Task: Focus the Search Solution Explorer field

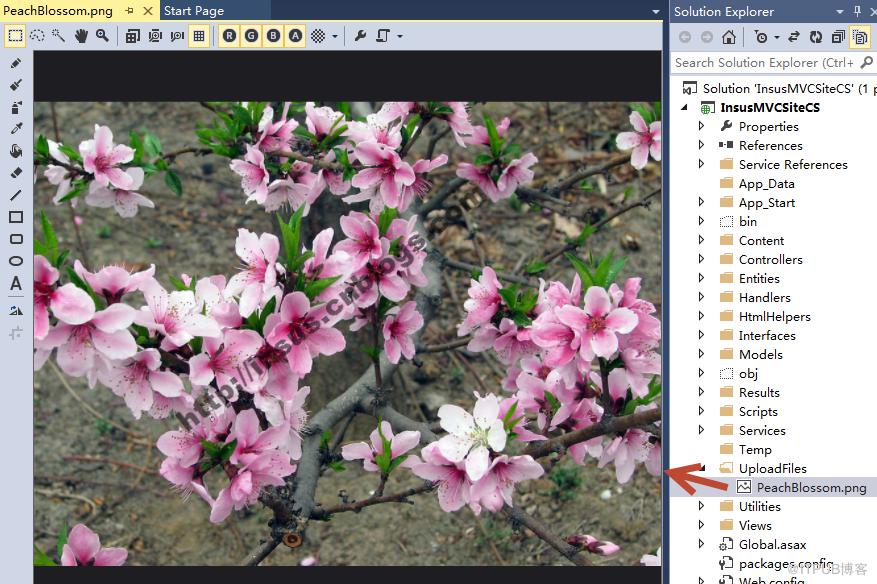Action: tap(764, 63)
